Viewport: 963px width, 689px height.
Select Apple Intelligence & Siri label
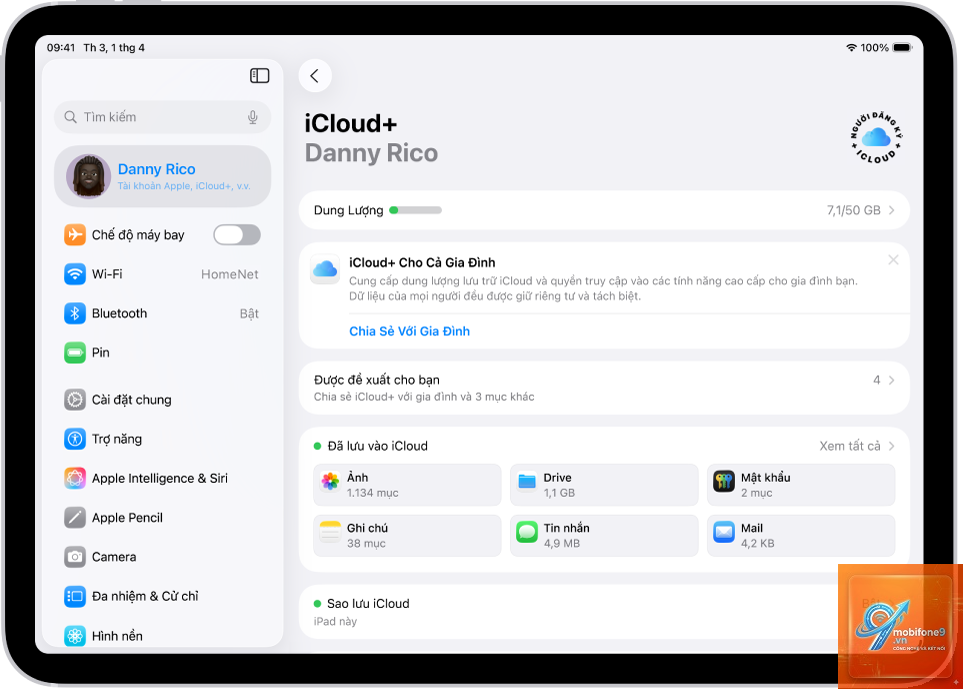point(160,478)
